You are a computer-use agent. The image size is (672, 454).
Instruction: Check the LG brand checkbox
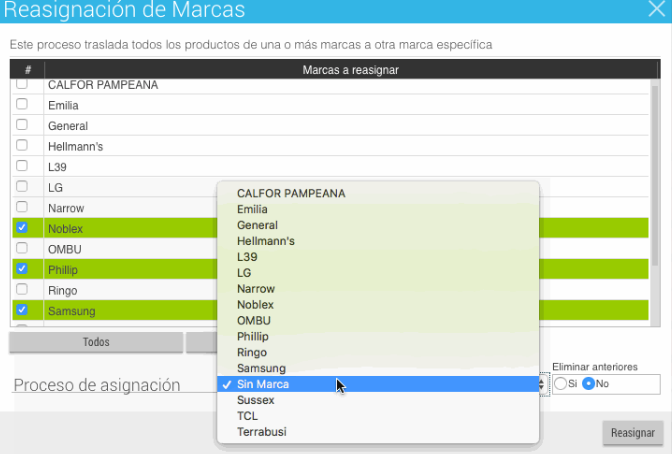tap(22, 186)
